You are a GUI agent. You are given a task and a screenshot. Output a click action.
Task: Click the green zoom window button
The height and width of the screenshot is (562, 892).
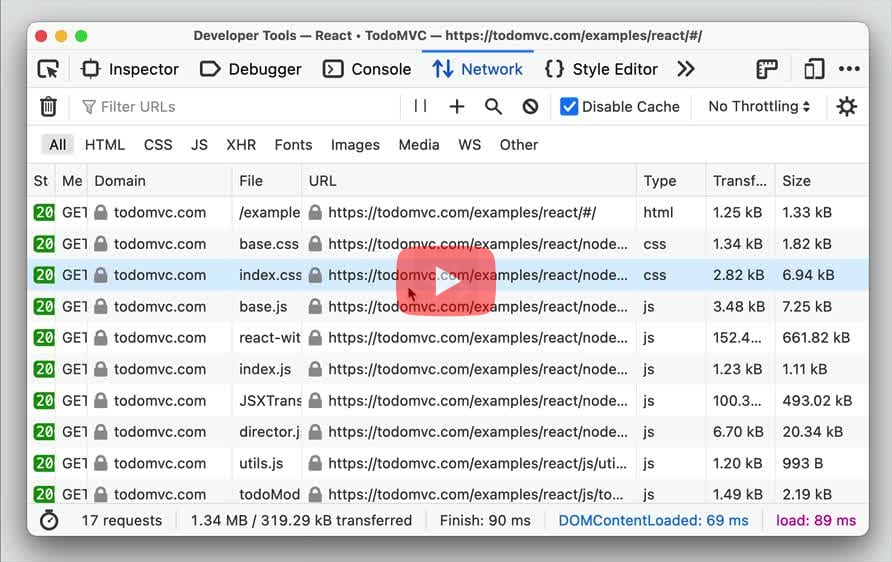point(81,36)
